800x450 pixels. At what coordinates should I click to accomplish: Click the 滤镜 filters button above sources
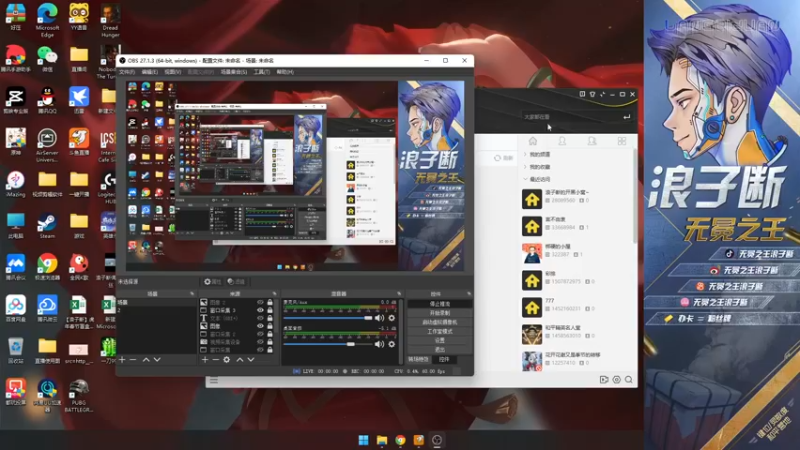click(236, 282)
